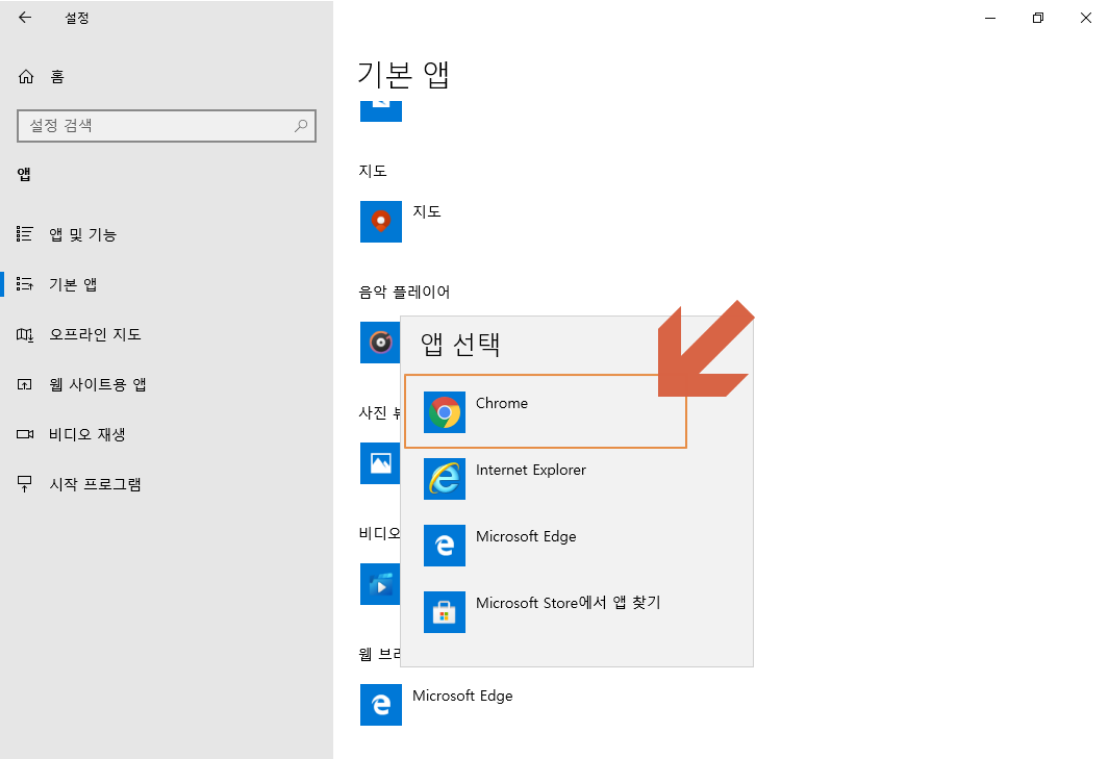Click the 오프라인 지도 map icon
The height and width of the screenshot is (759, 1110).
coord(25,334)
